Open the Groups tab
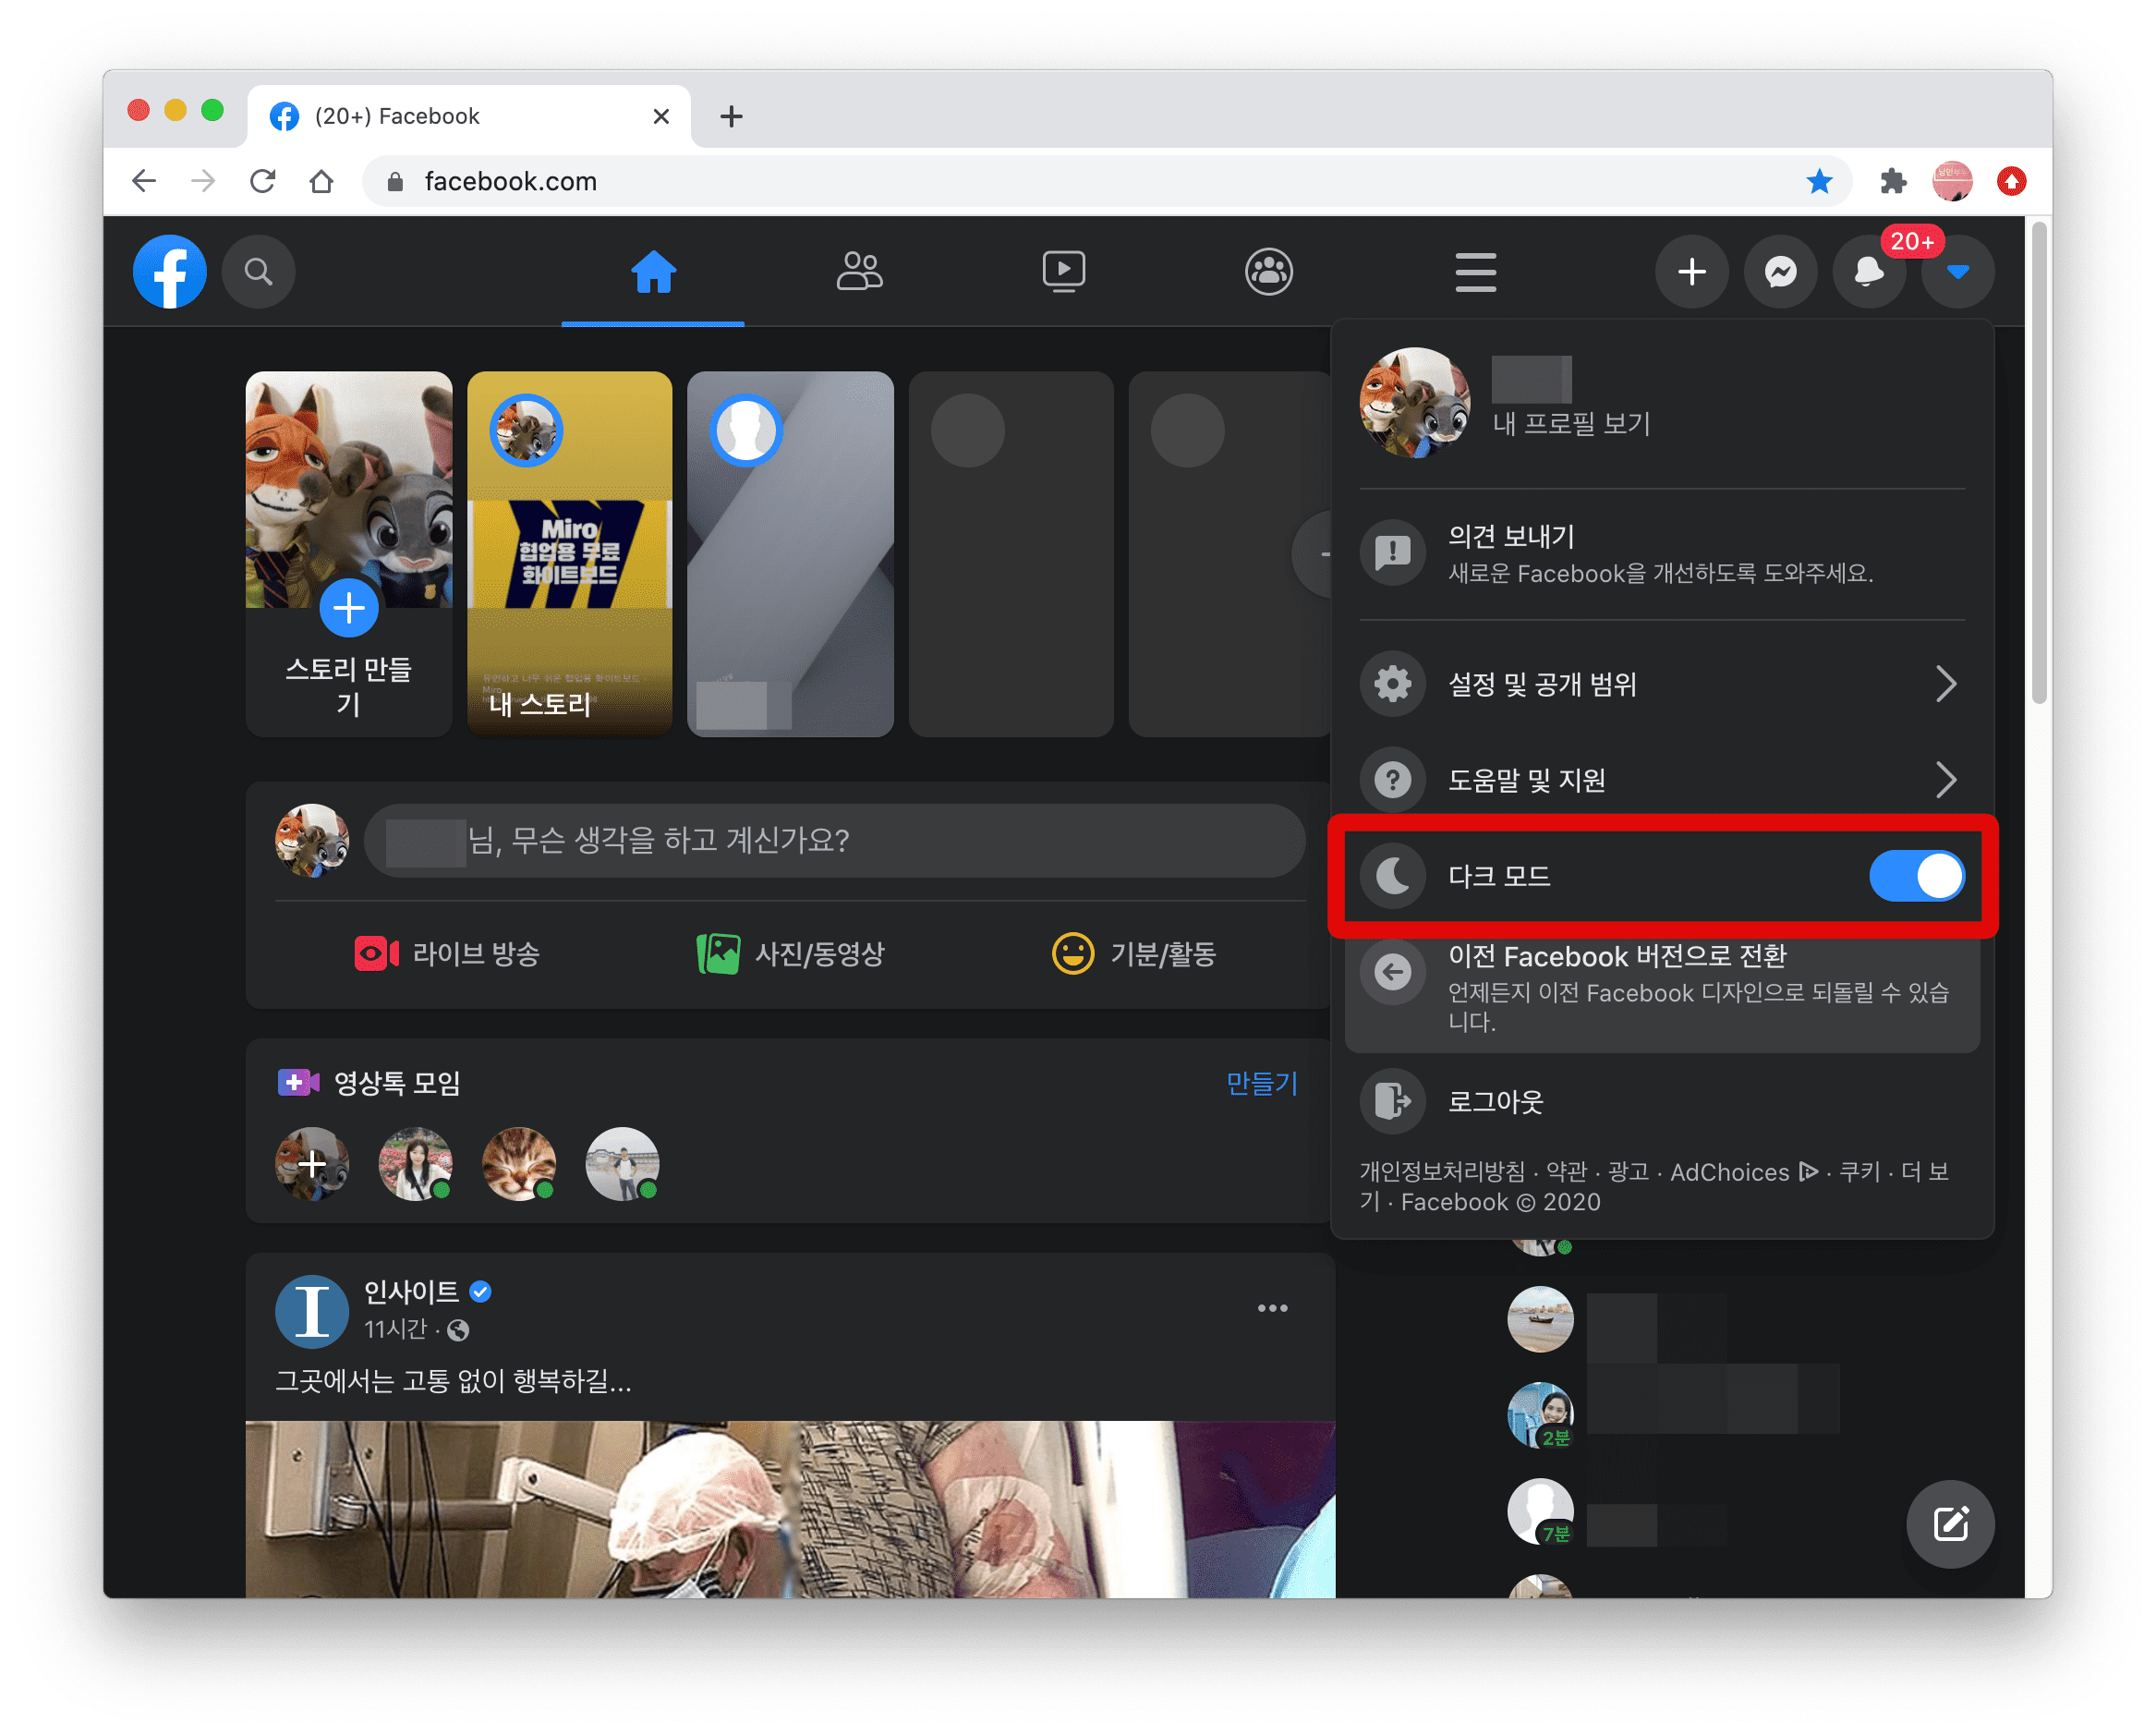Screen dimensions: 2156x1735 1269,271
